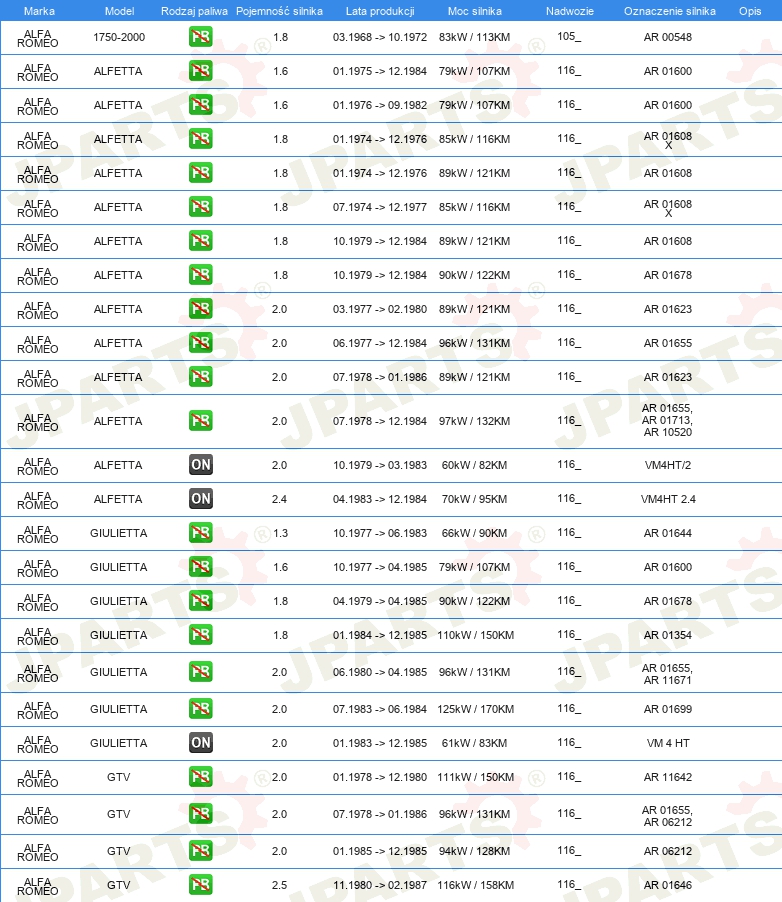Click petrol icon in the AR 01678 Alfetta row
This screenshot has width=782, height=902.
[x=201, y=274]
